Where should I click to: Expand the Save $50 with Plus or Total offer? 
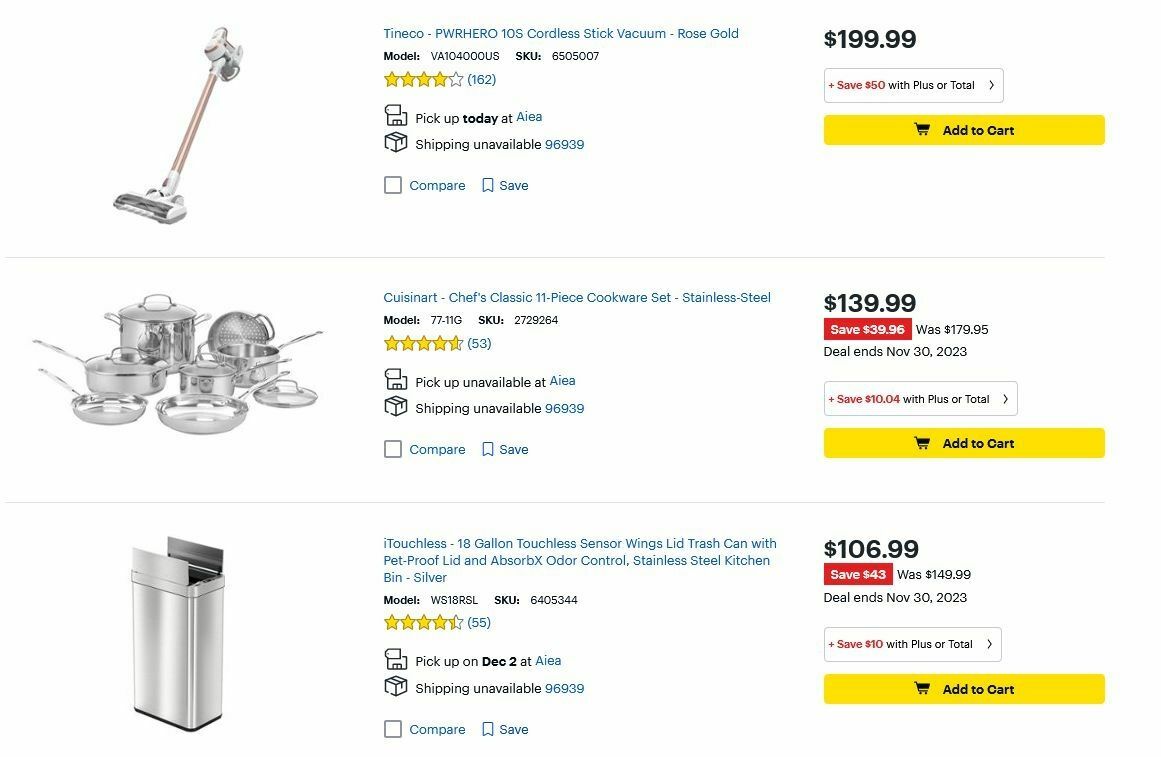tap(912, 85)
